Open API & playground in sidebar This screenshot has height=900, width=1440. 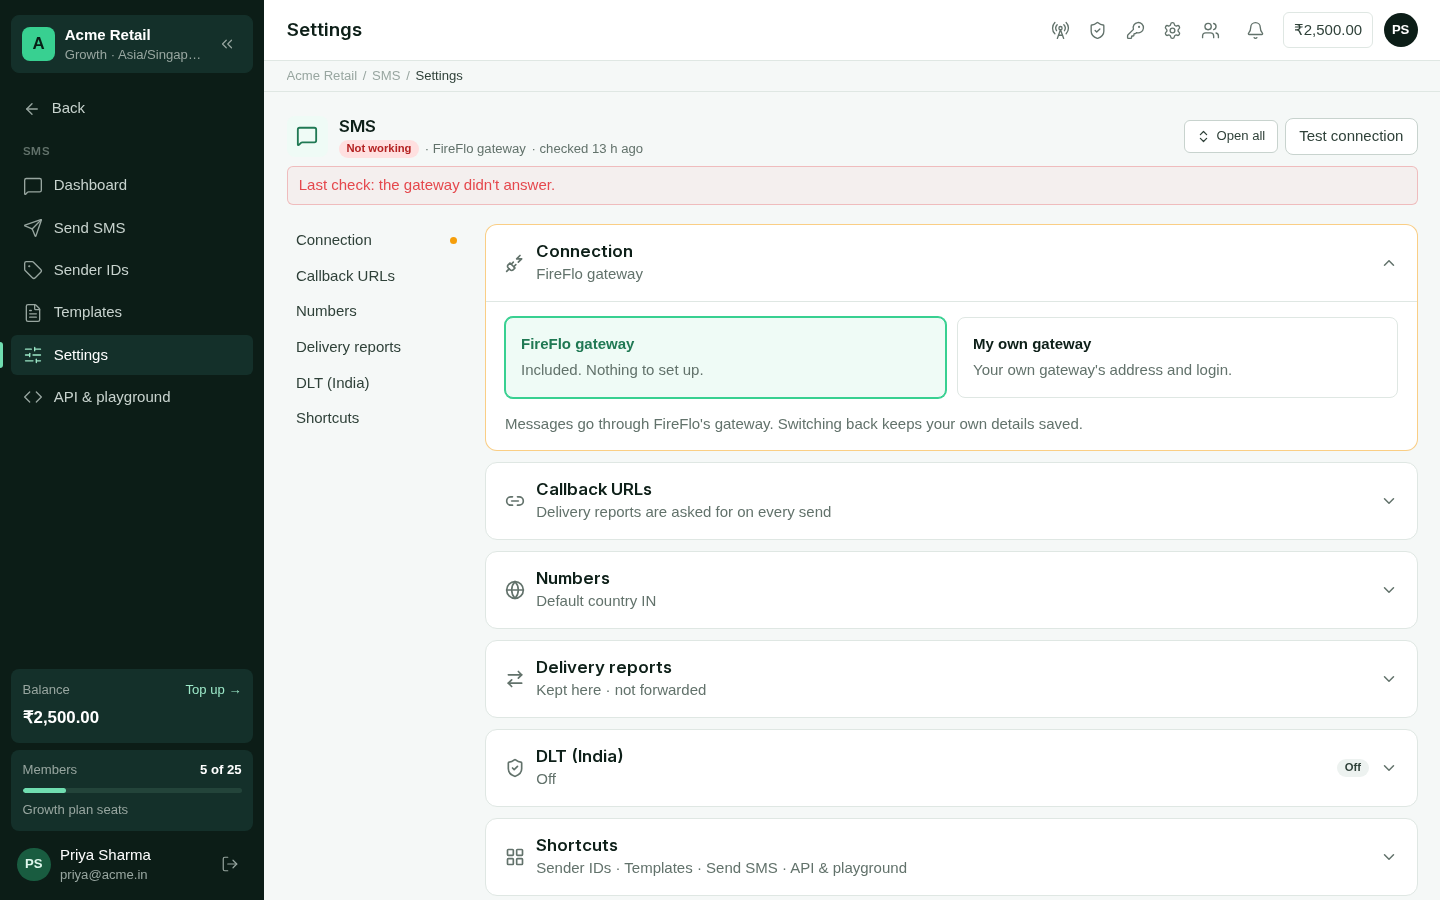pyautogui.click(x=132, y=397)
